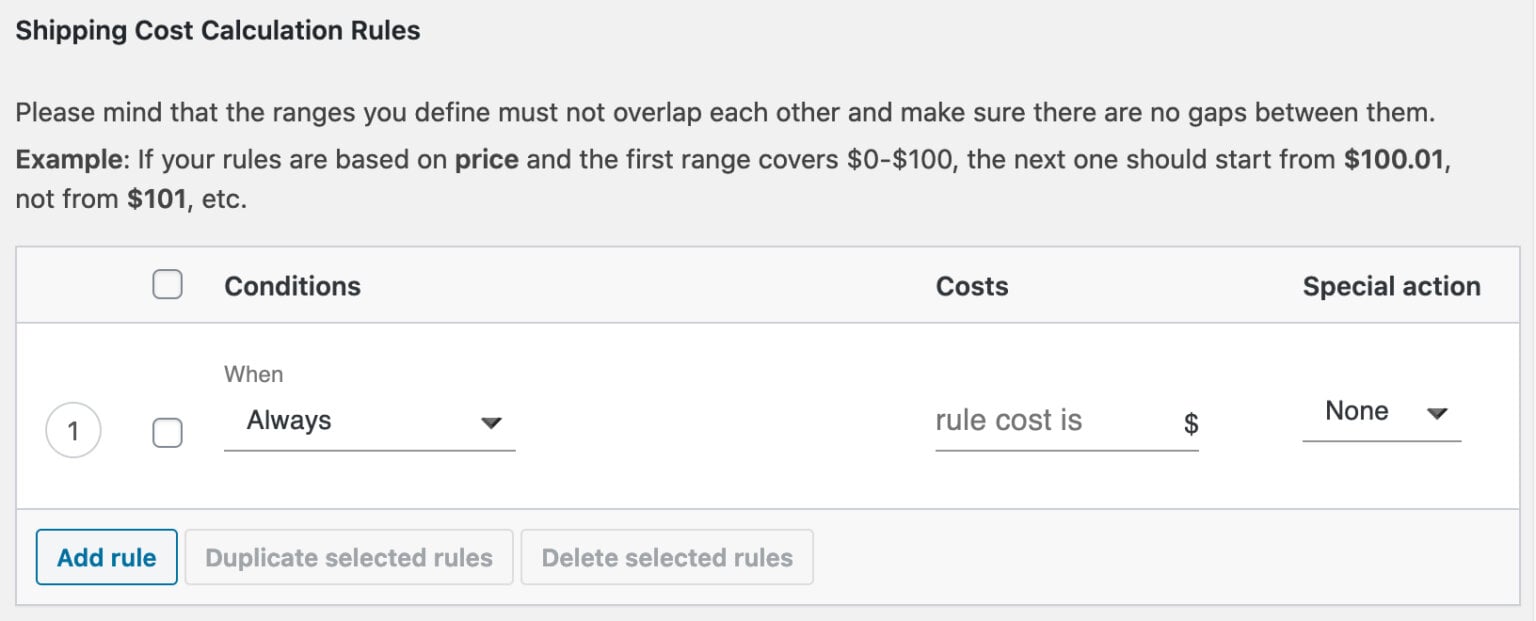Click Delete selected rules
Image resolution: width=1536 pixels, height=621 pixels.
667,557
